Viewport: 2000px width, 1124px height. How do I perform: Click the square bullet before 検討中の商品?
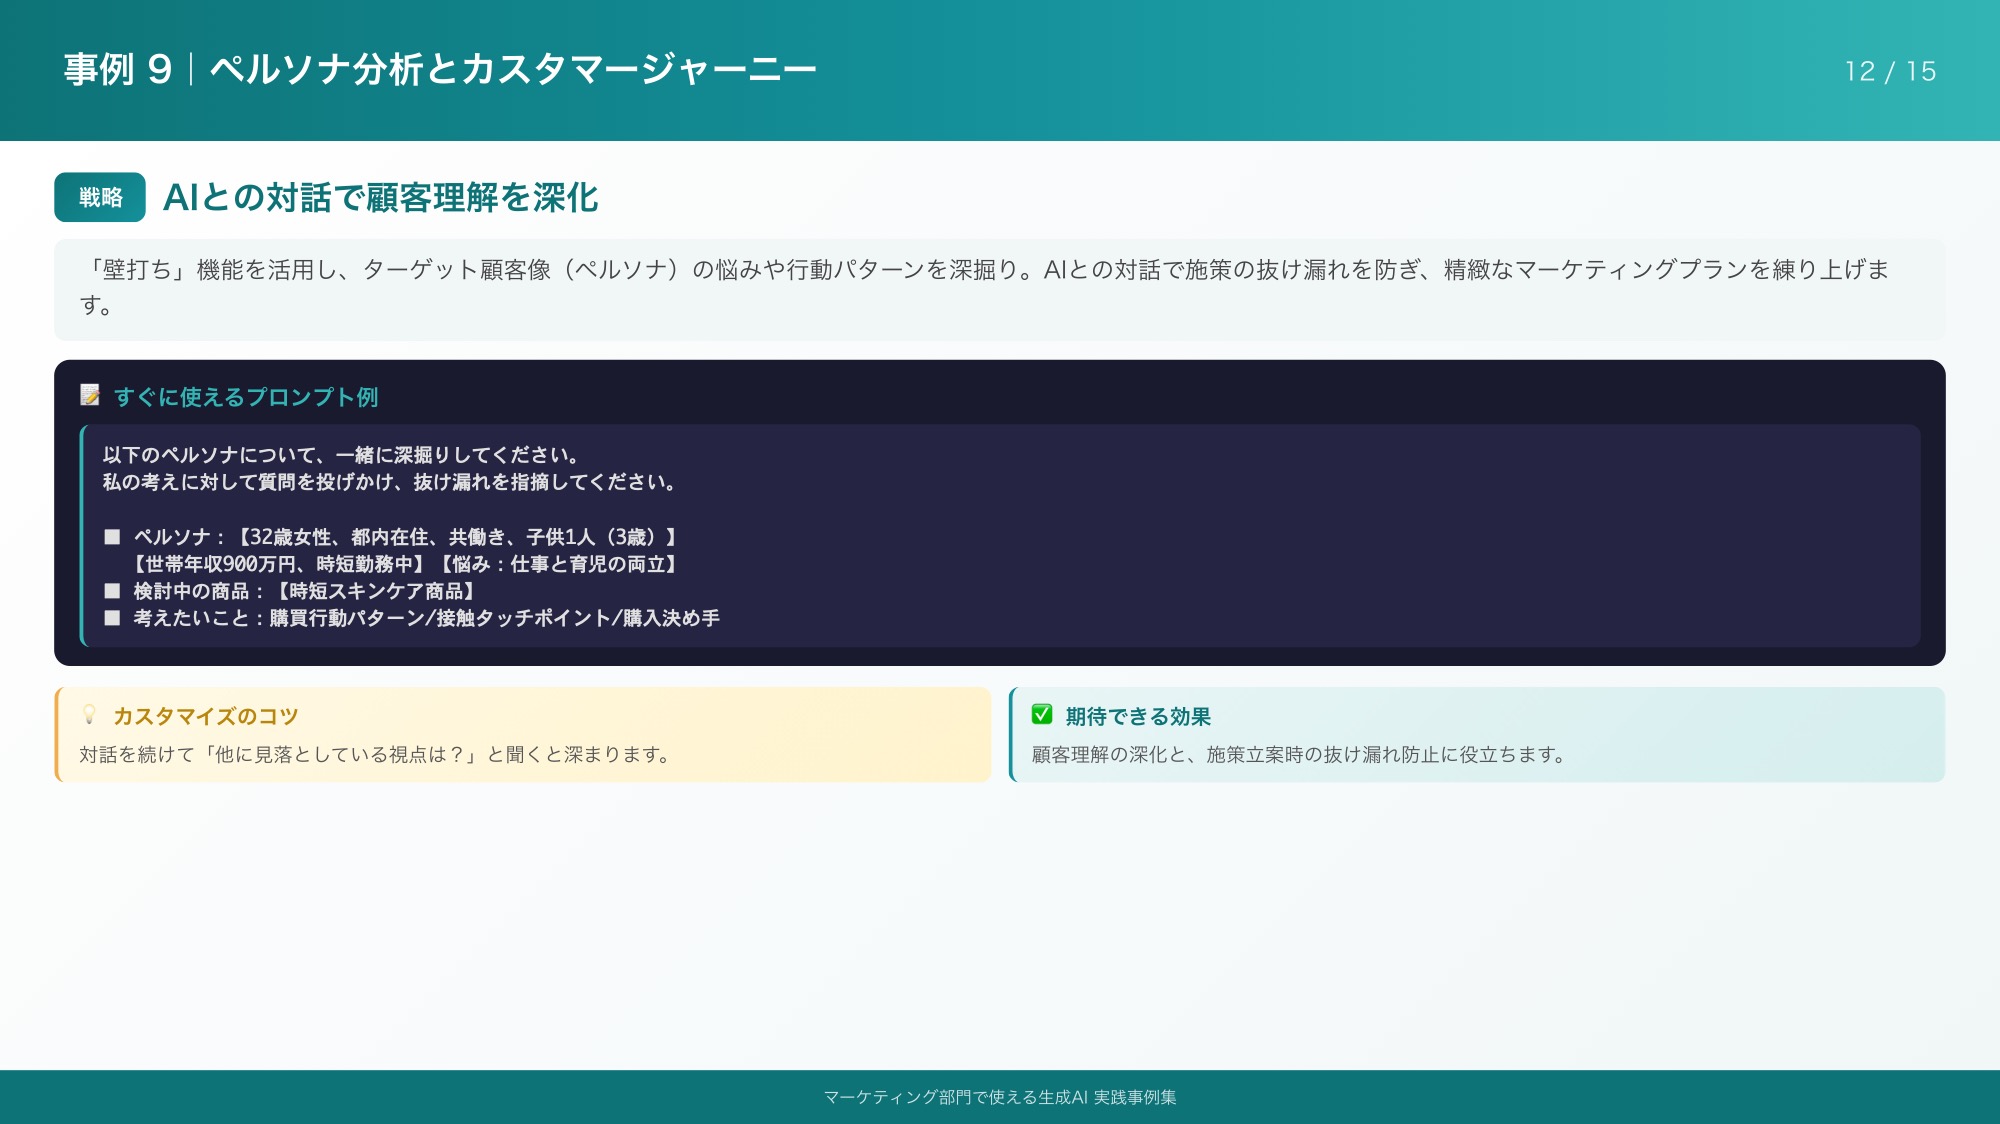(x=112, y=591)
